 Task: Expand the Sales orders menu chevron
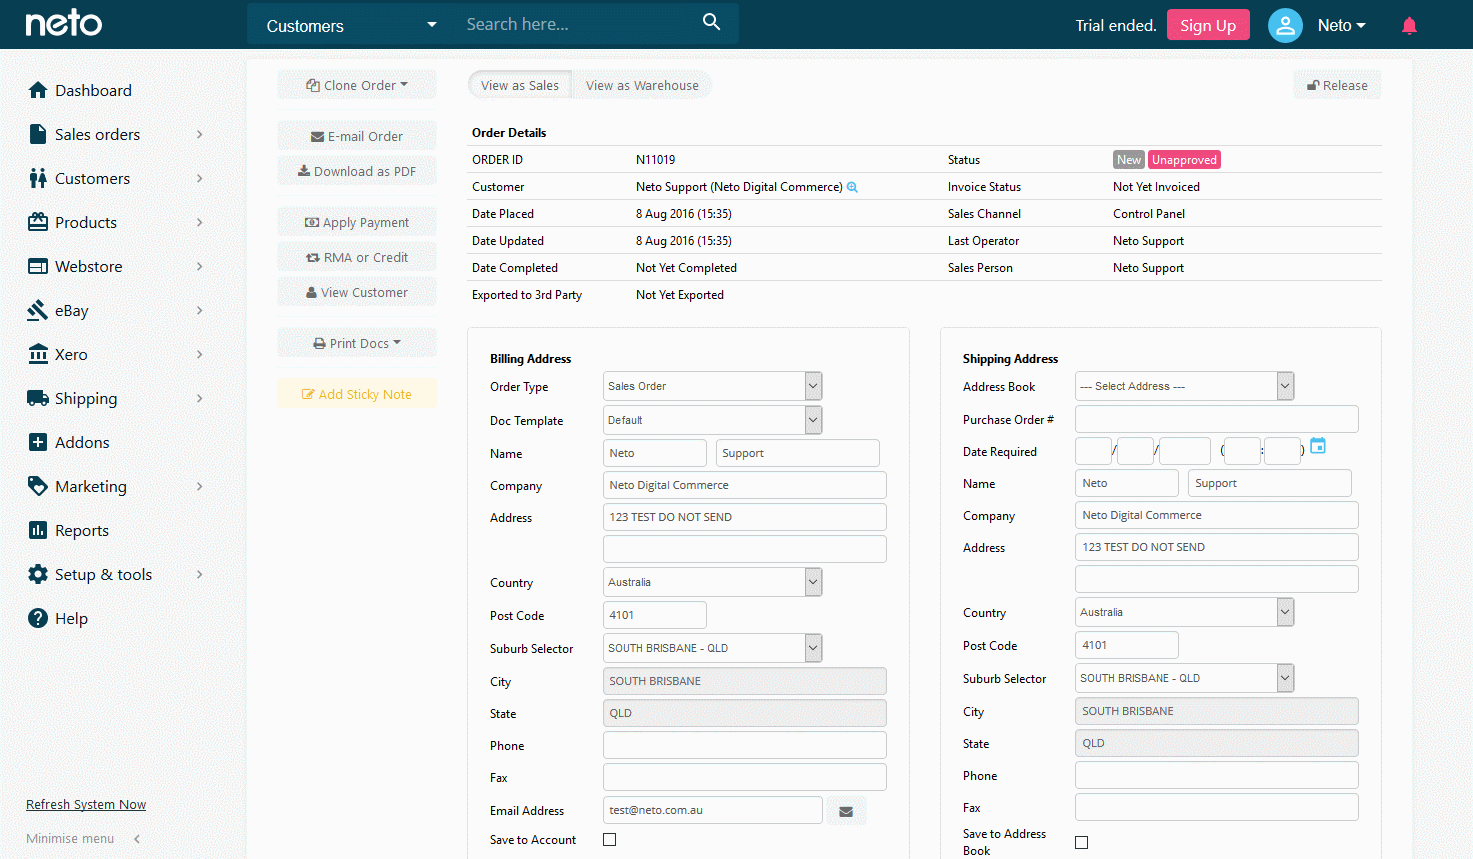click(200, 134)
